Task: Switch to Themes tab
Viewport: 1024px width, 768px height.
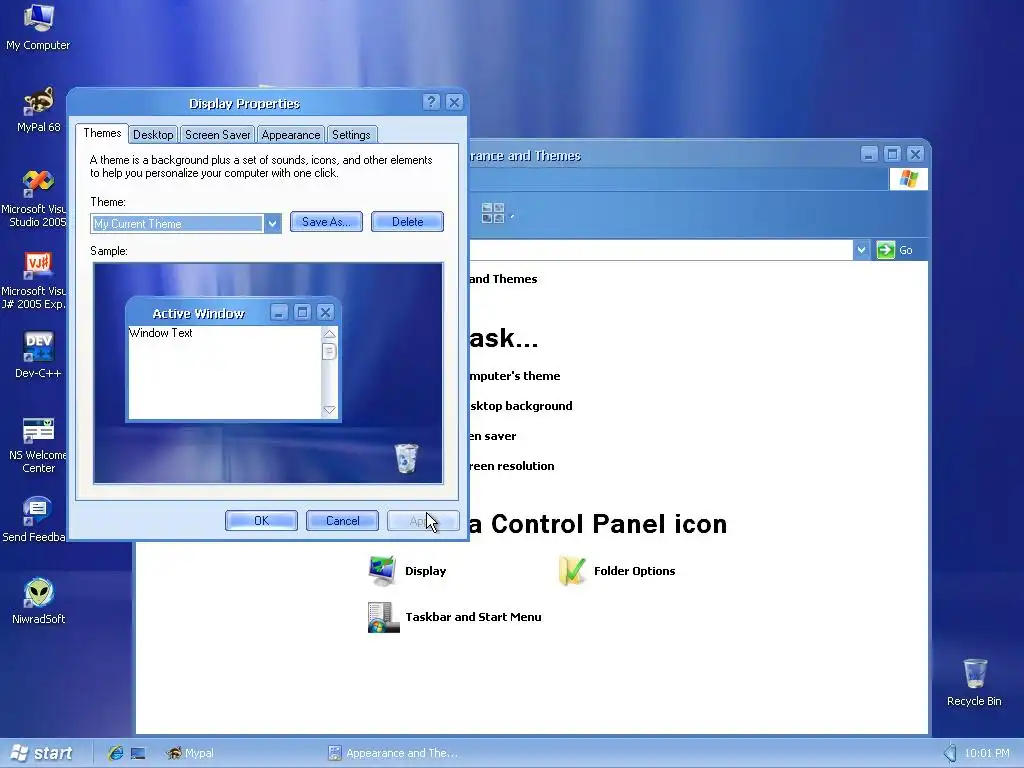Action: point(102,133)
